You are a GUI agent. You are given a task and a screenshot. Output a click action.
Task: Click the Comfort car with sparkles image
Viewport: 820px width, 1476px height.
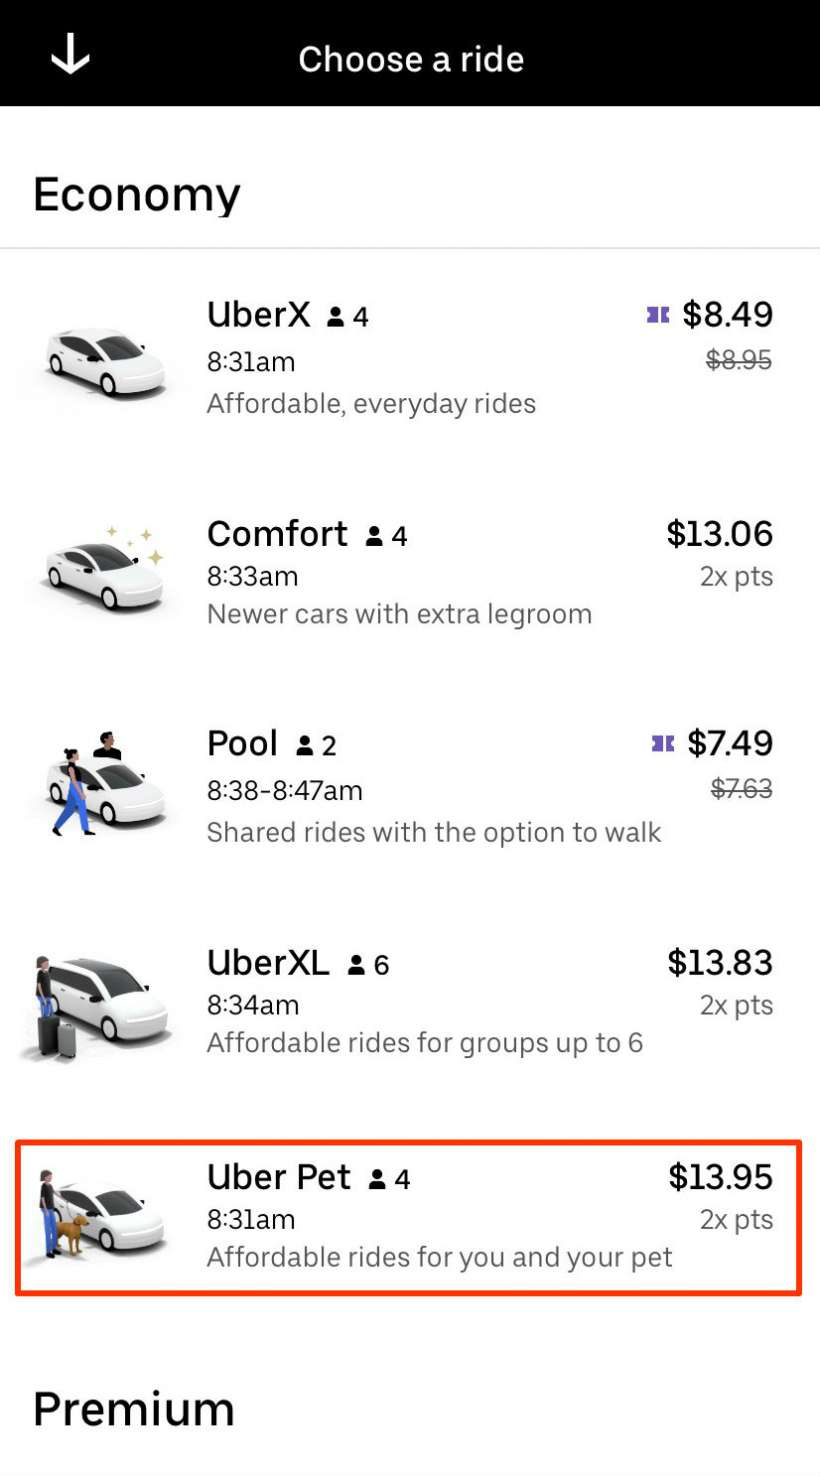point(104,572)
